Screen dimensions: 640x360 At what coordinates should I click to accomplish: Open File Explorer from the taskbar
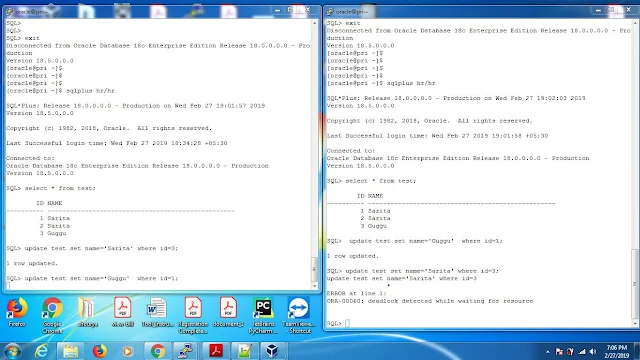click(70, 351)
